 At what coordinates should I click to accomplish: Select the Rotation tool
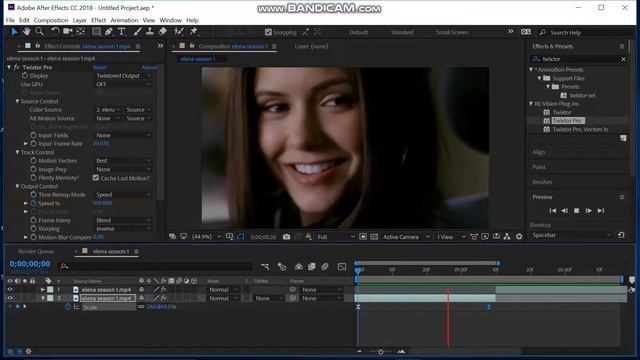click(x=55, y=31)
